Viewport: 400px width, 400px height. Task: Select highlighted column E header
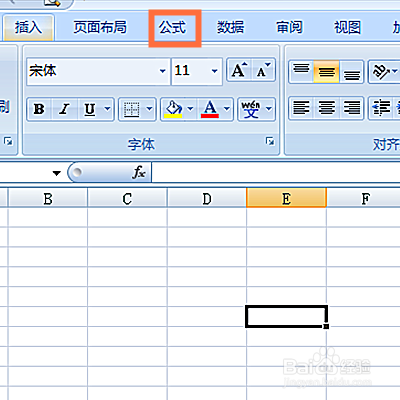point(286,198)
